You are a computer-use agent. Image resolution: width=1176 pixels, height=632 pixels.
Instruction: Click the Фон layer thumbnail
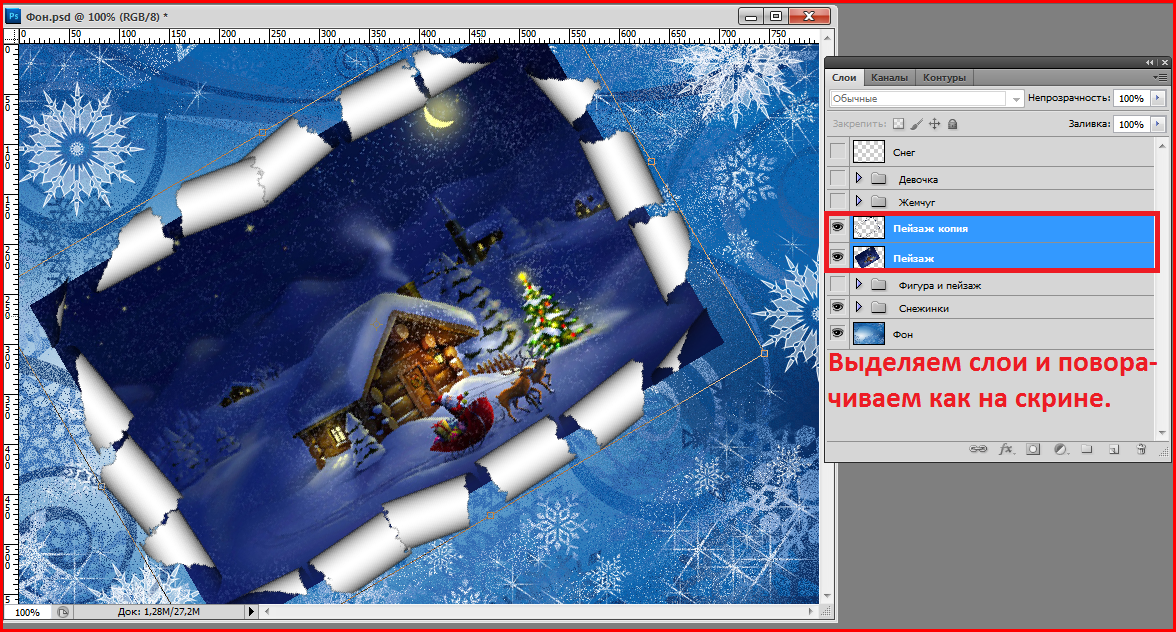(868, 334)
